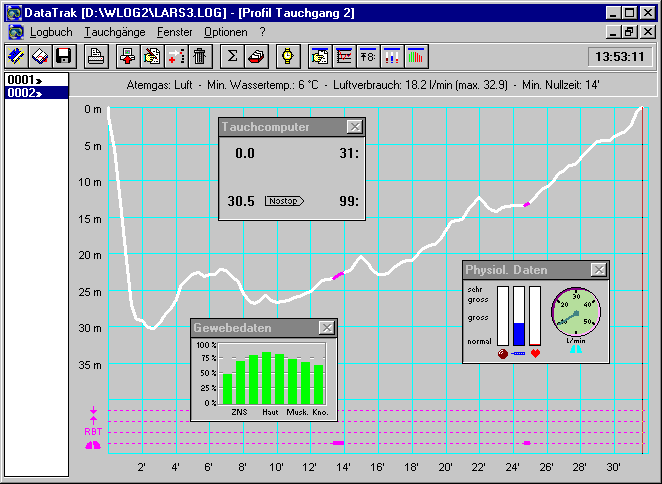Viewport: 662px width, 484px height.
Task: Open the Logbuch menu
Action: pos(50,32)
